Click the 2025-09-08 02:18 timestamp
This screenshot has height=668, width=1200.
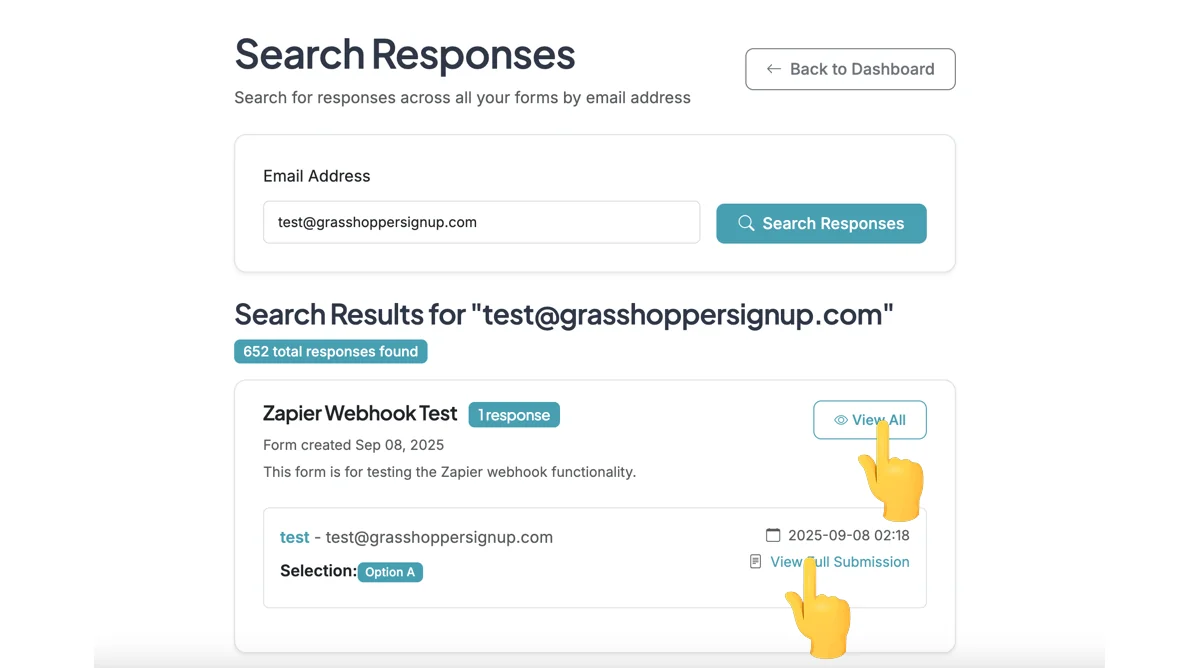tap(849, 535)
